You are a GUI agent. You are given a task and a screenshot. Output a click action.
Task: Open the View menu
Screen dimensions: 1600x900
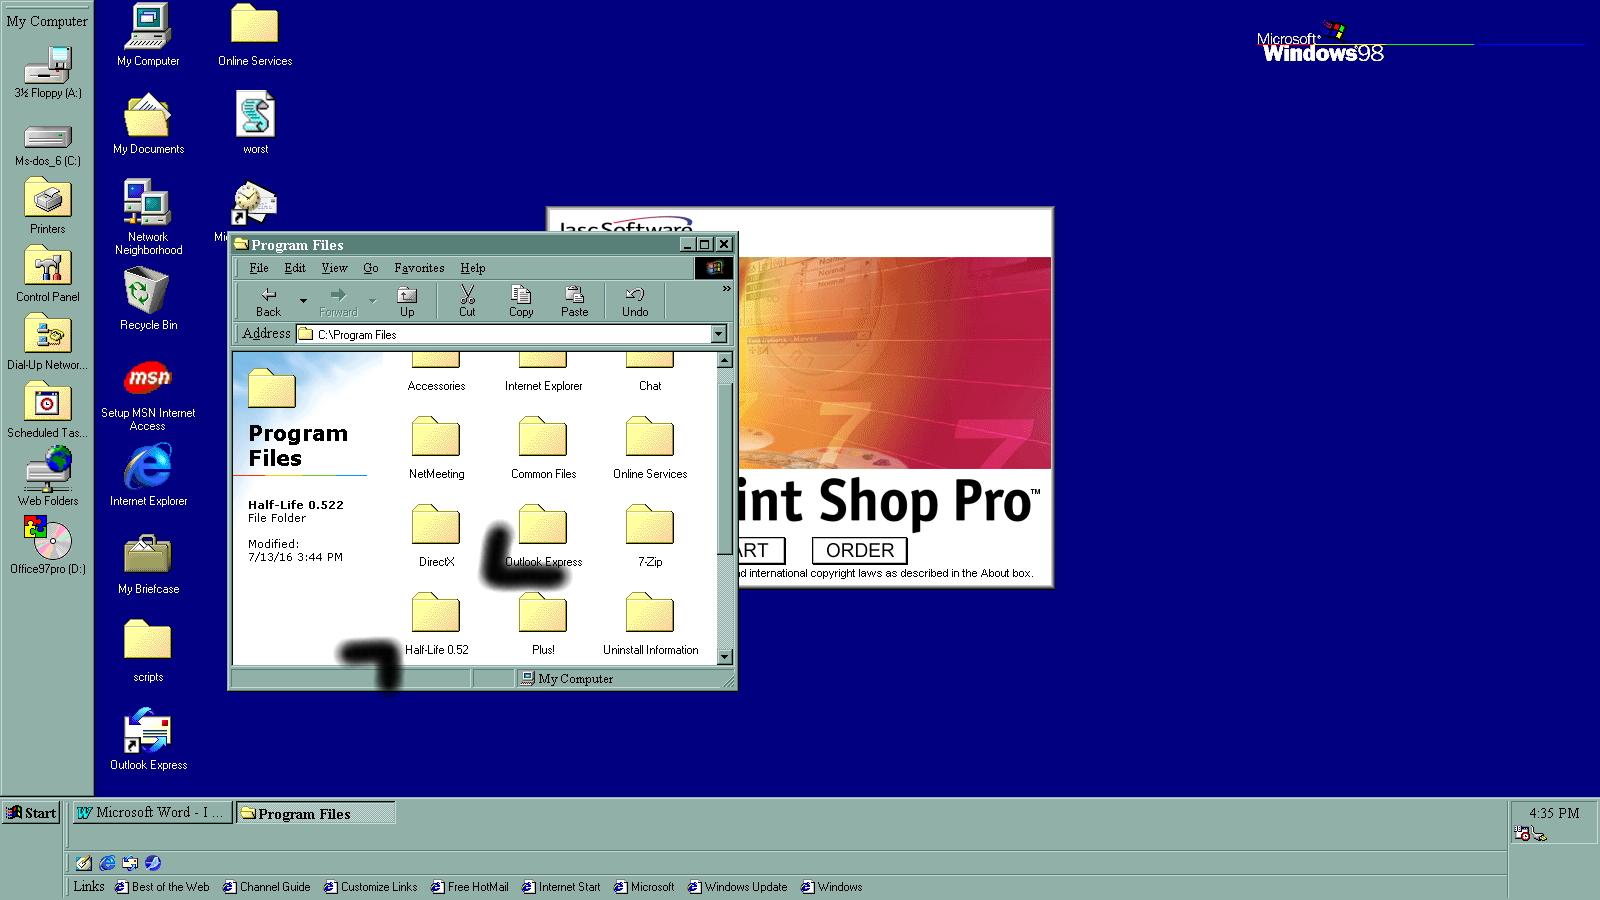pyautogui.click(x=334, y=268)
